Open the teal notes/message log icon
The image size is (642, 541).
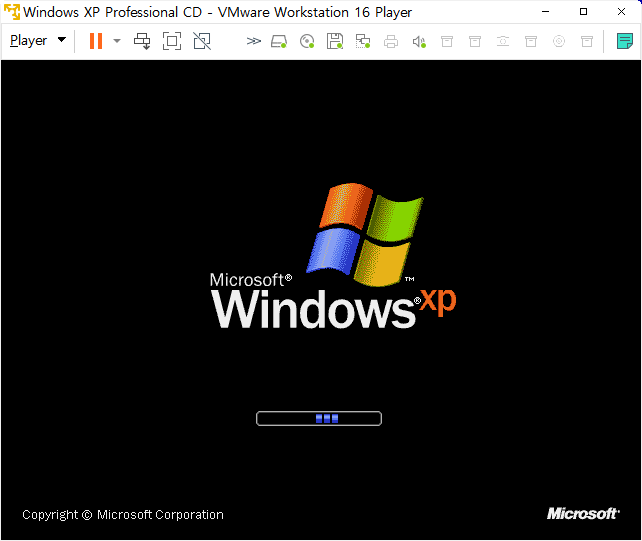625,41
